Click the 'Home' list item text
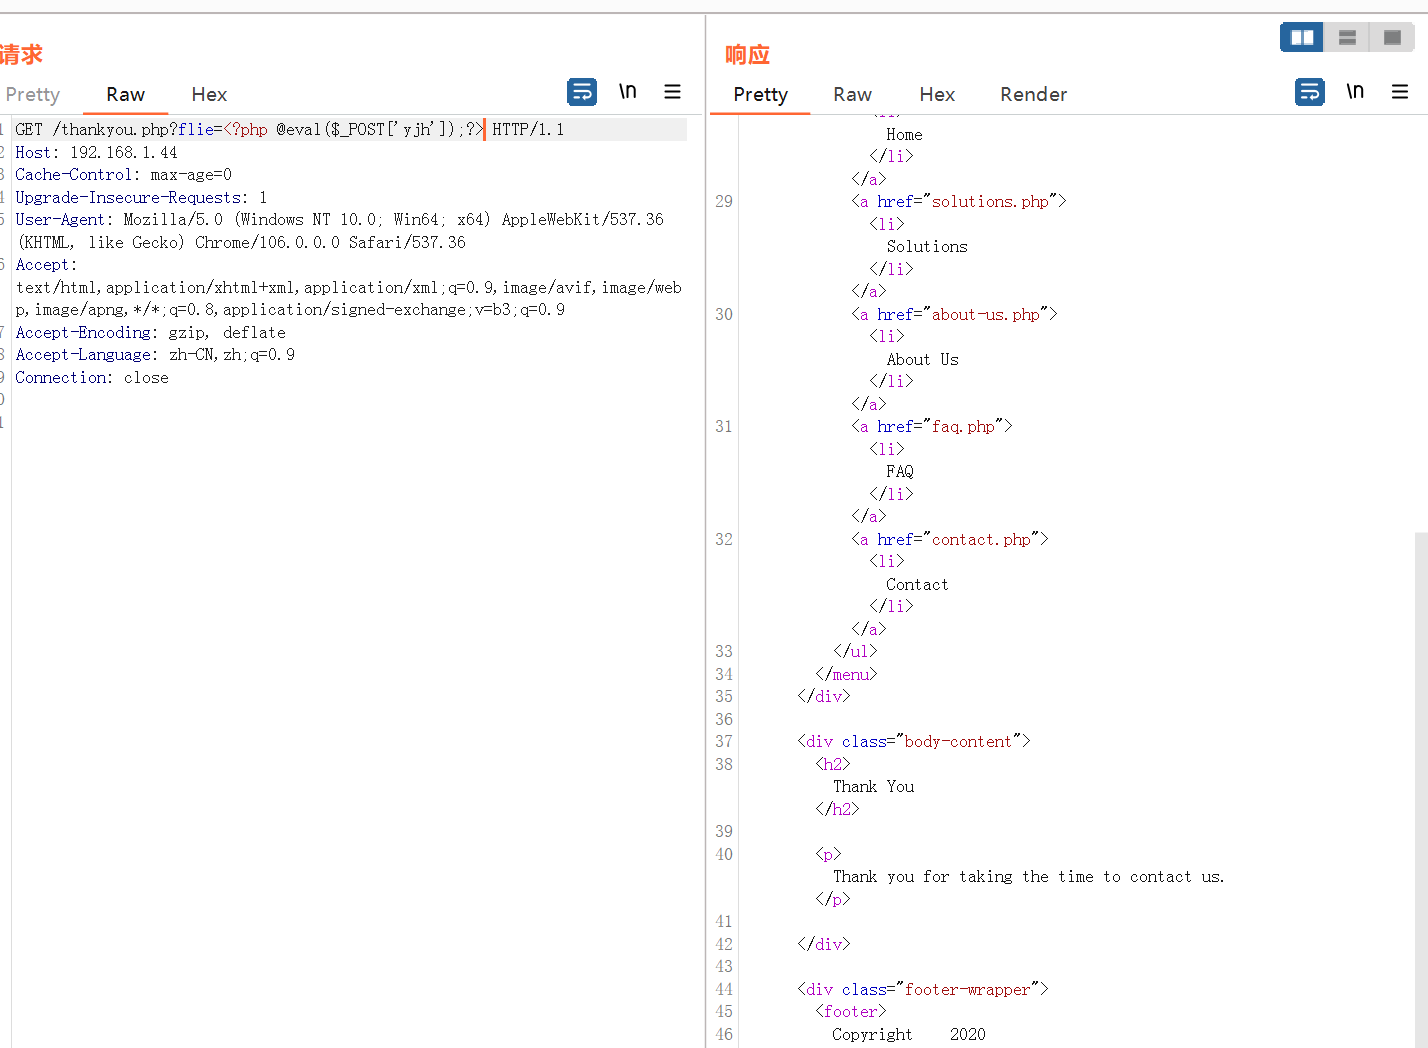 point(904,134)
